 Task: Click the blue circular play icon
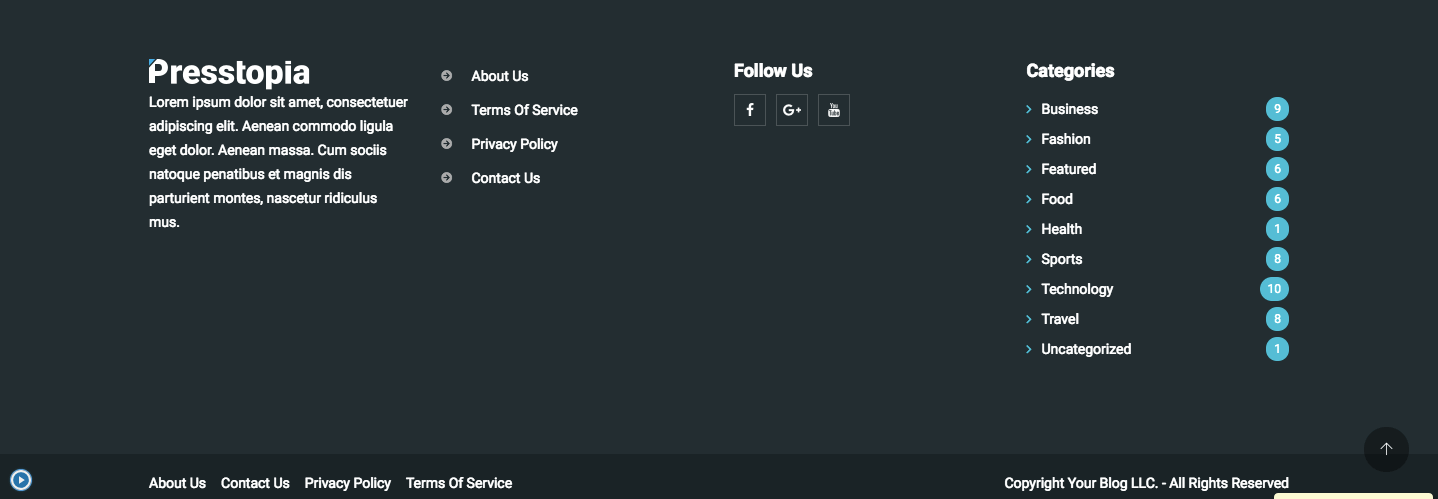pyautogui.click(x=21, y=480)
